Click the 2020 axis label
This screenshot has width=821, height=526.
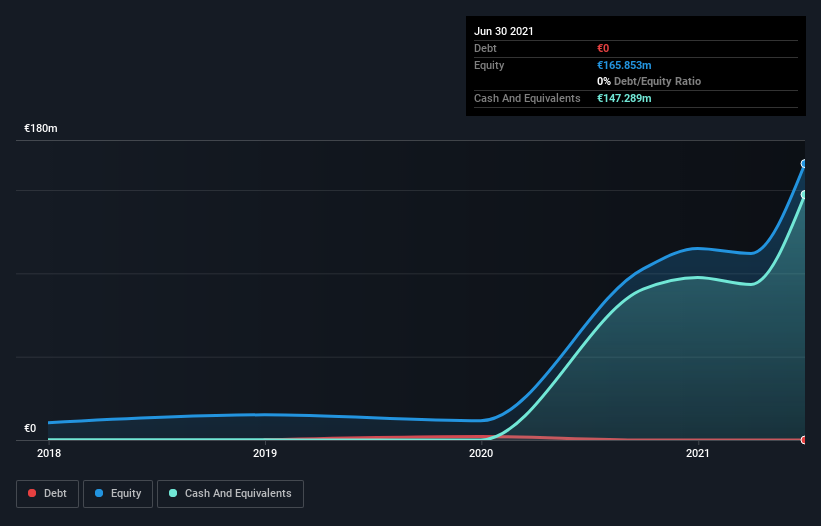pos(481,453)
